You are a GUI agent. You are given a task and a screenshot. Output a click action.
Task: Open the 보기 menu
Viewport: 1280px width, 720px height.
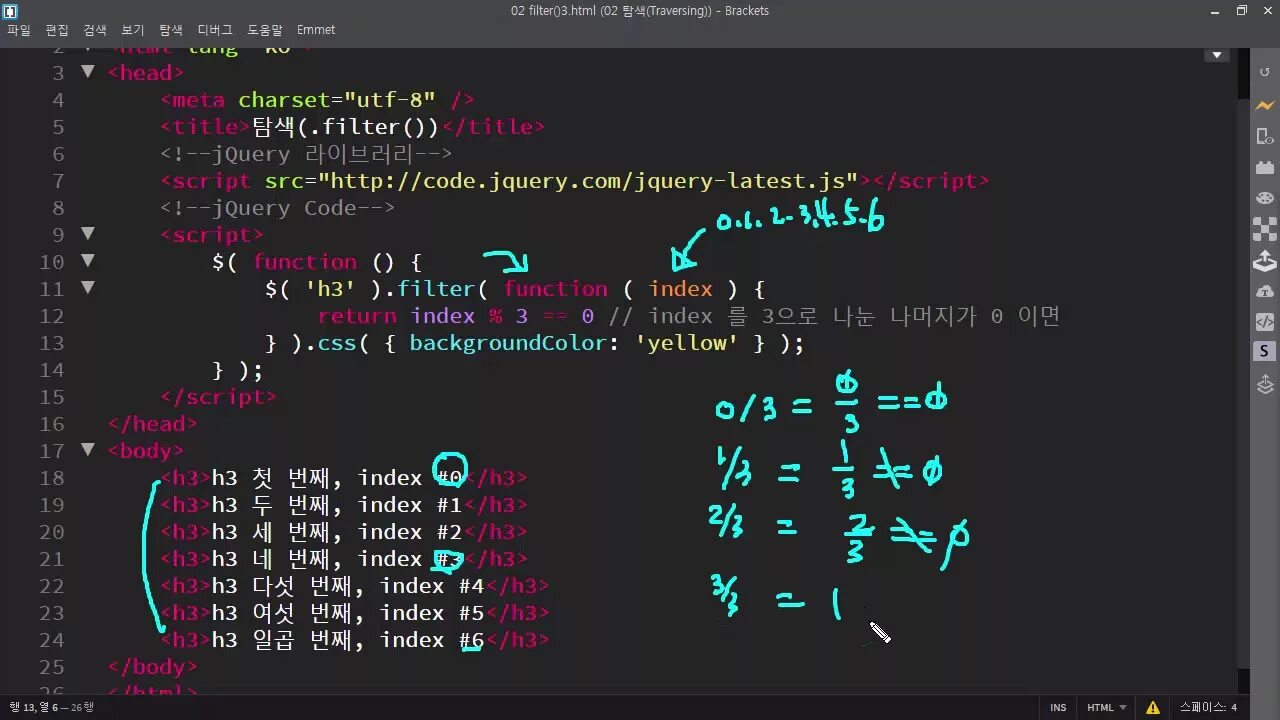tap(133, 30)
